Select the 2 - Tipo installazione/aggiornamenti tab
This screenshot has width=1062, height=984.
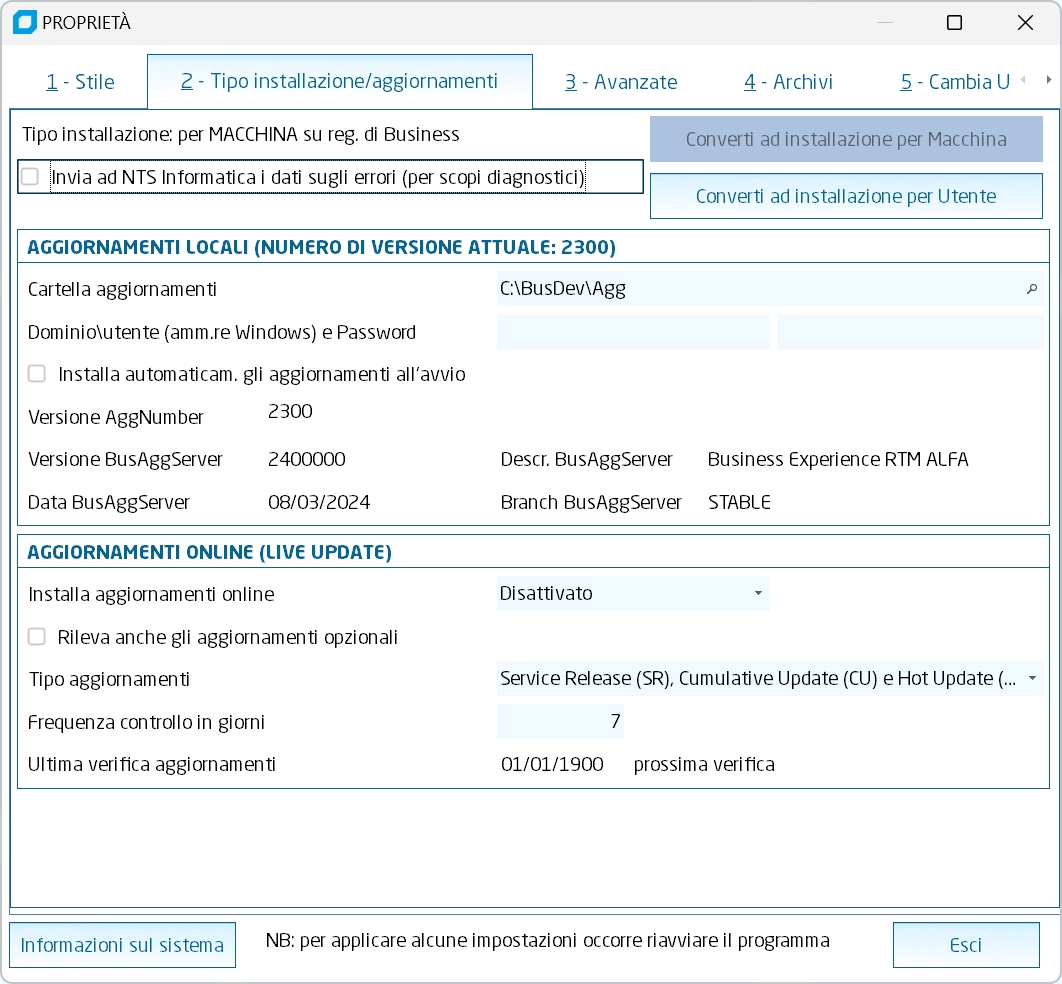[x=339, y=81]
